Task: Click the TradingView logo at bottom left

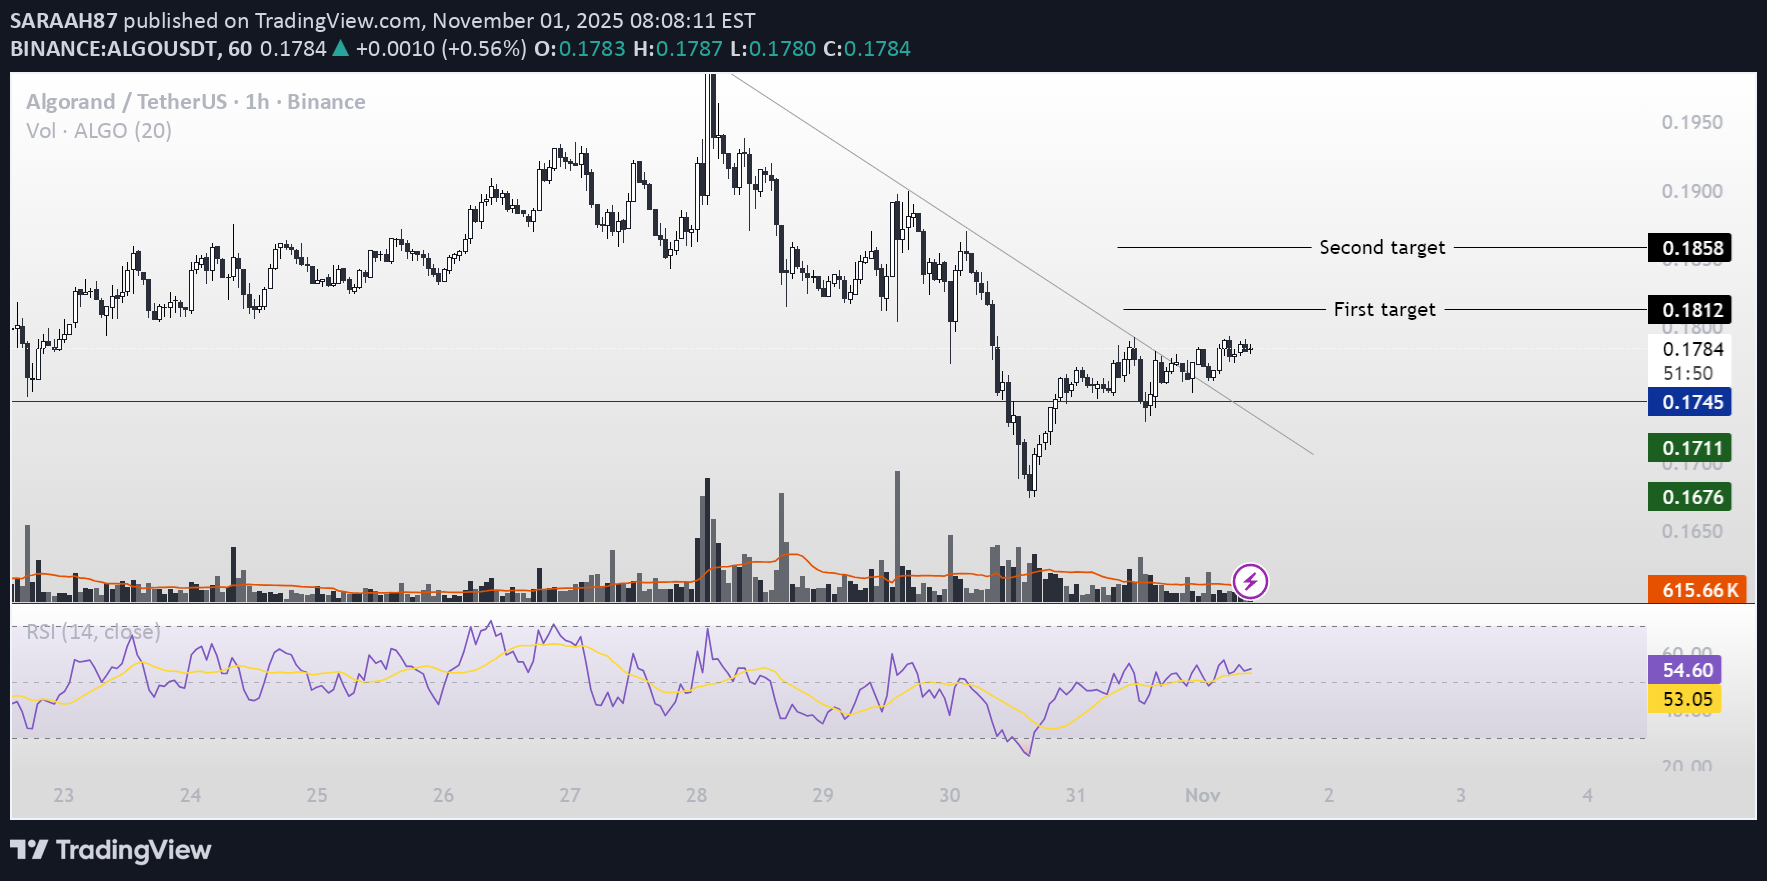Action: 111,850
